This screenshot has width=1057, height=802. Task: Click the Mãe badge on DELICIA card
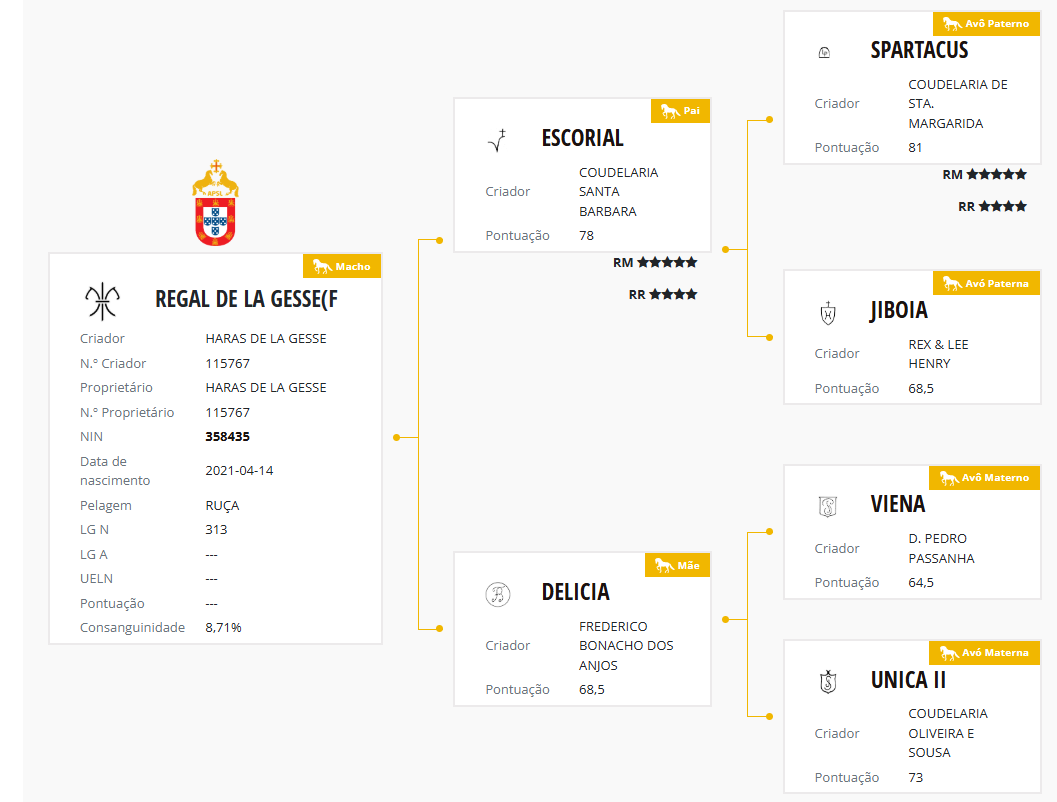tap(677, 565)
